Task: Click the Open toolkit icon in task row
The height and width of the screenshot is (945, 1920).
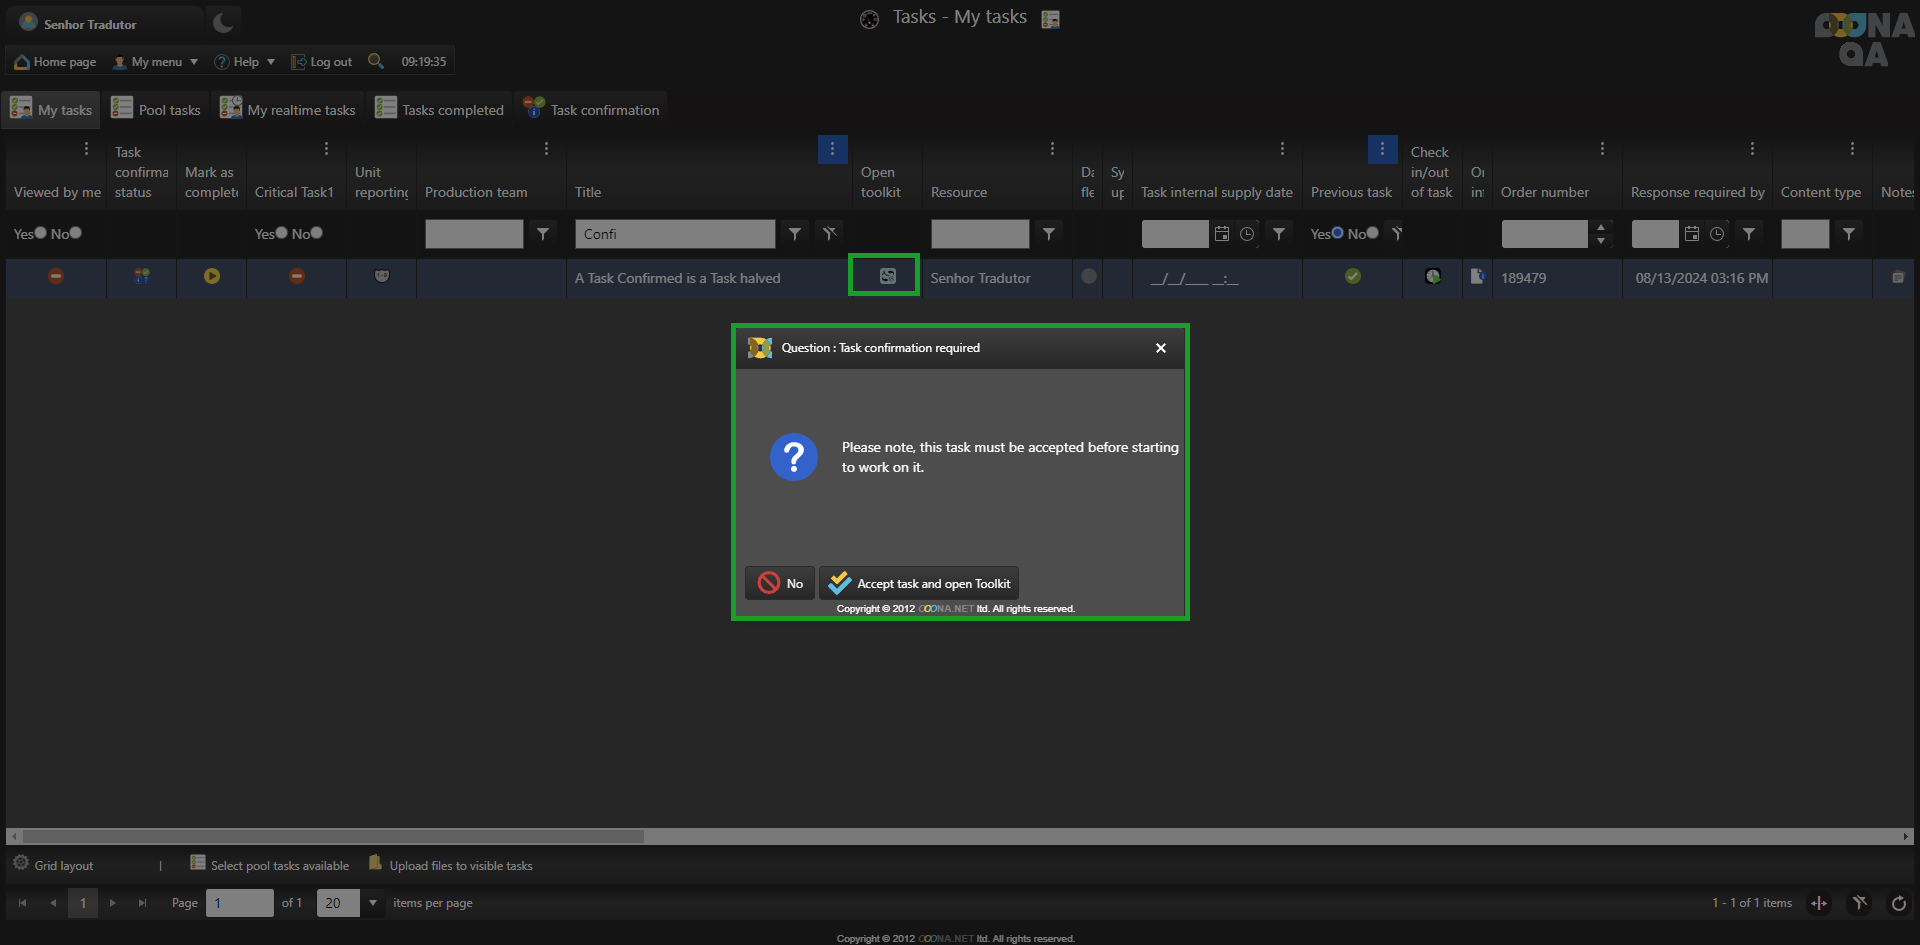Action: (x=887, y=276)
